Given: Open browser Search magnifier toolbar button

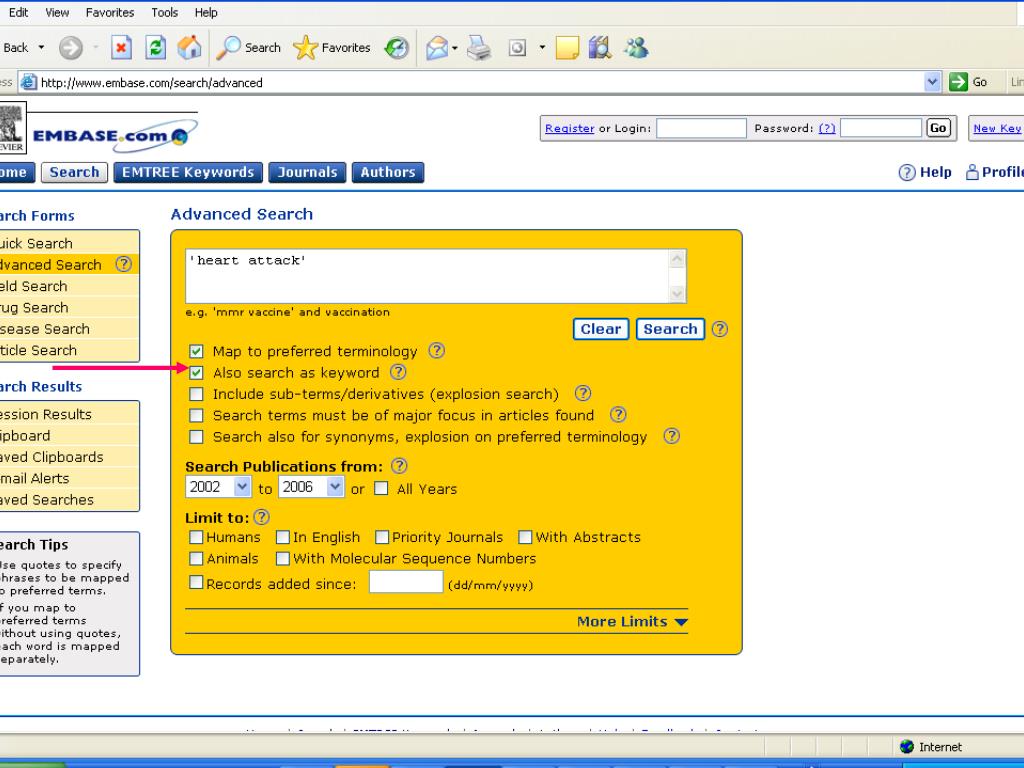Looking at the screenshot, I should point(249,48).
